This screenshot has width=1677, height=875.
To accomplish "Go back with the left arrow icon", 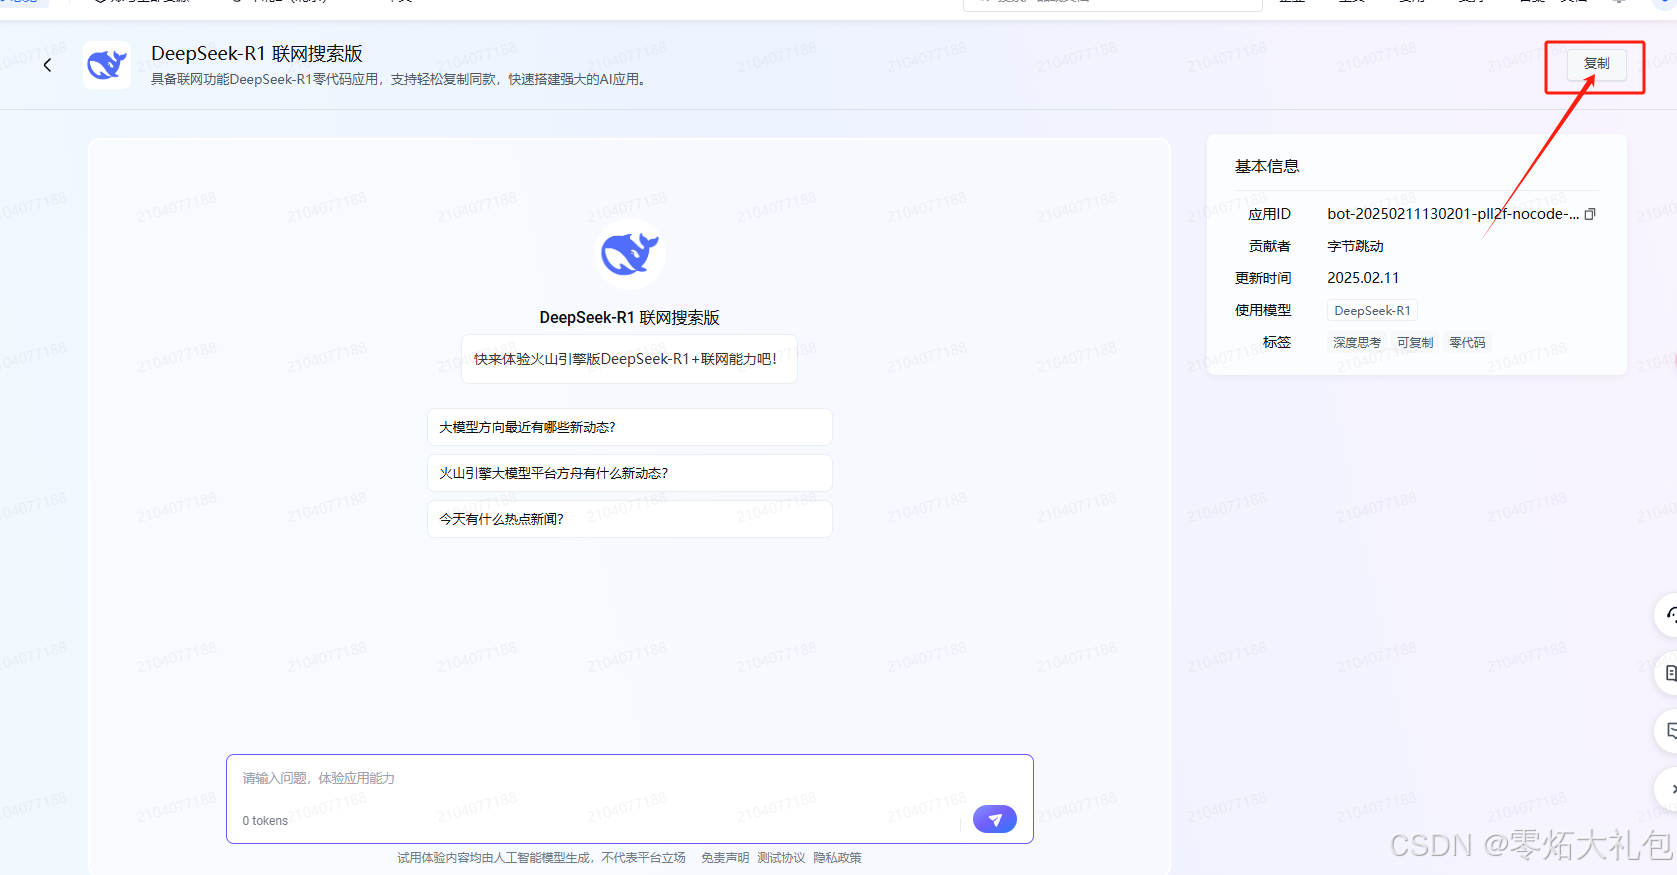I will (47, 65).
